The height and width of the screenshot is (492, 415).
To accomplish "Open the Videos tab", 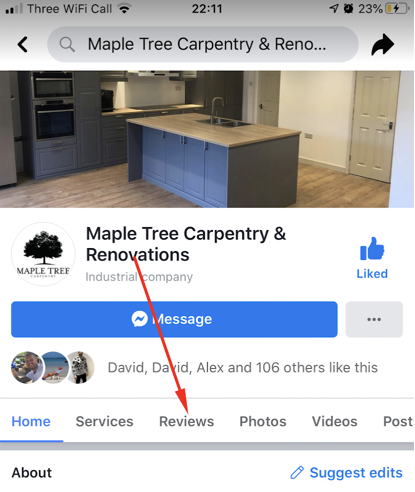I will [x=334, y=421].
